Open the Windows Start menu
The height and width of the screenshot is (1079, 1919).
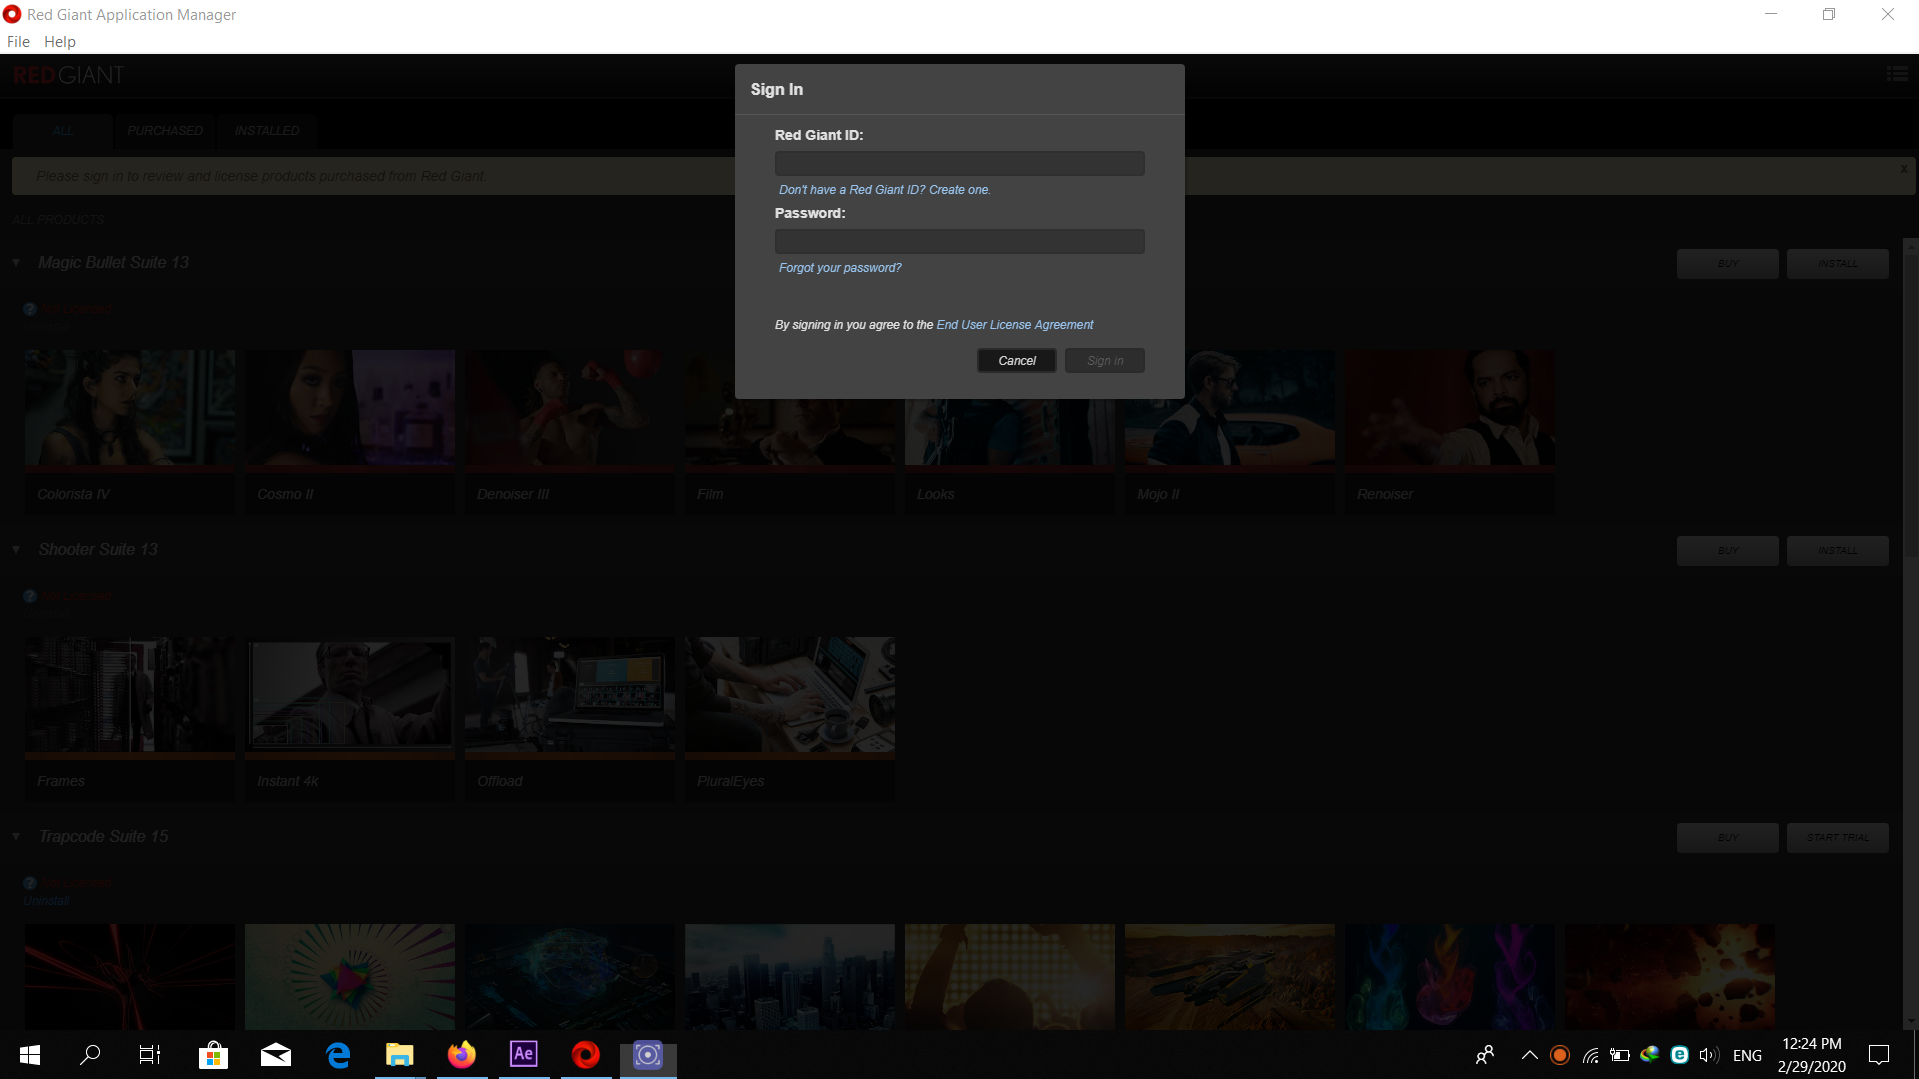(x=30, y=1055)
